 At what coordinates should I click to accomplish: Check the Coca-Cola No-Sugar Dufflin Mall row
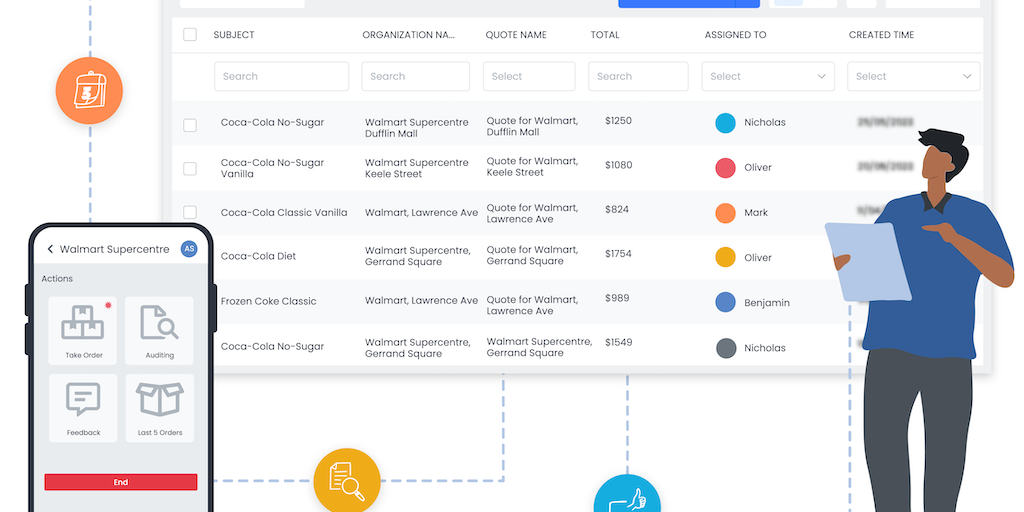click(x=190, y=125)
